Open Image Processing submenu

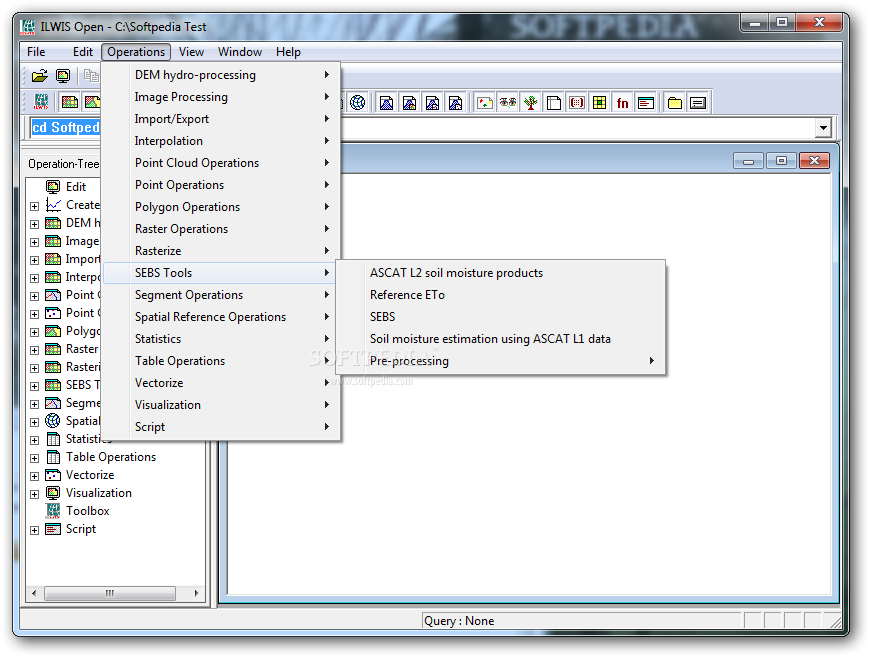pos(221,97)
